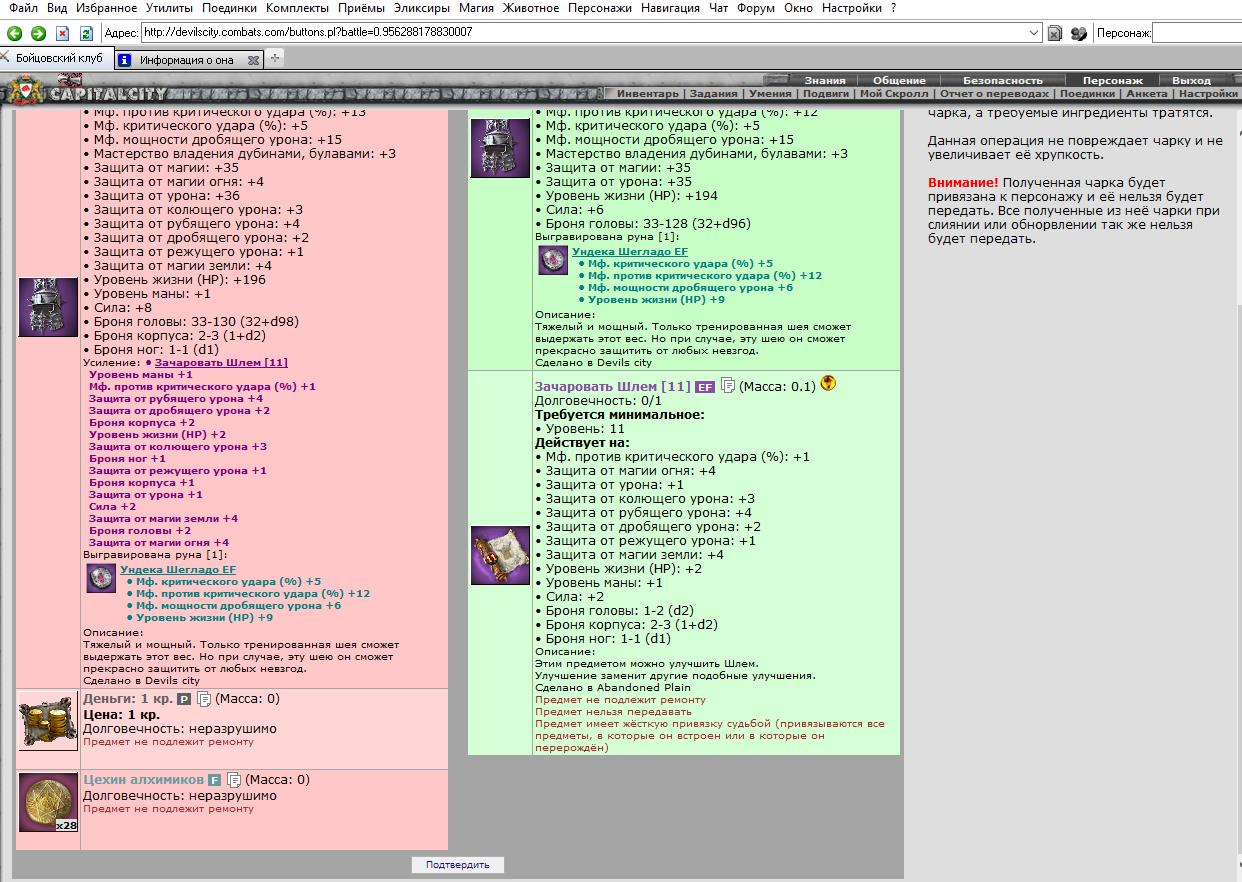Open the Файл menu
The height and width of the screenshot is (882, 1242).
23,8
